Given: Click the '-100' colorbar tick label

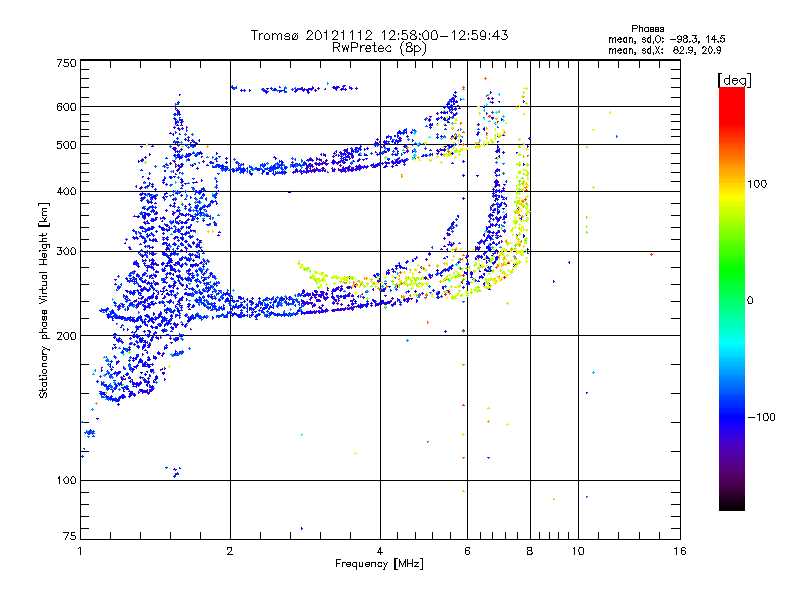Looking at the screenshot, I should coord(761,417).
